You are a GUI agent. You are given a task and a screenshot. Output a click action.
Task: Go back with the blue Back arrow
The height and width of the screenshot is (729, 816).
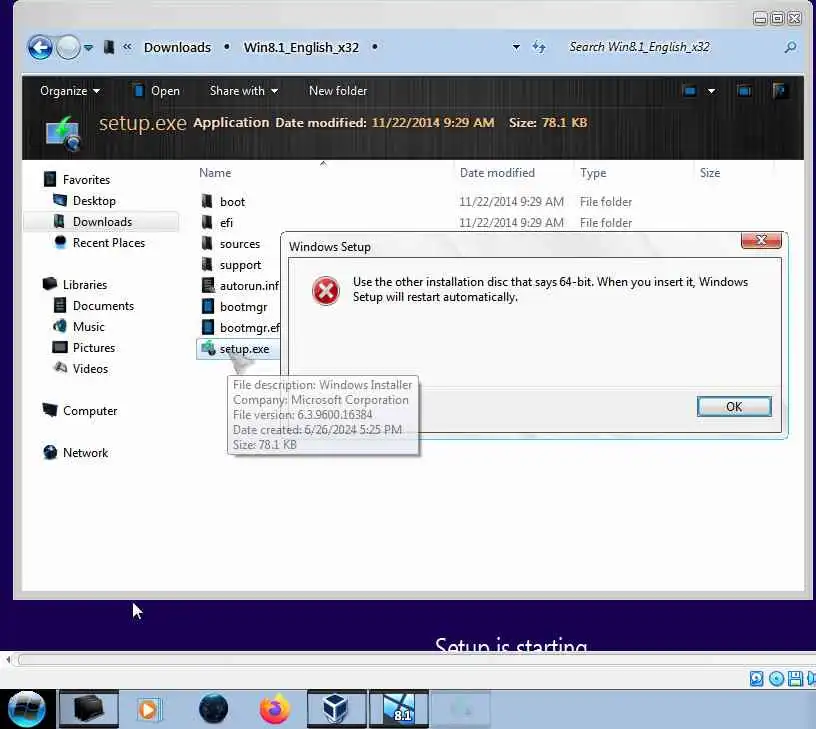(x=40, y=48)
